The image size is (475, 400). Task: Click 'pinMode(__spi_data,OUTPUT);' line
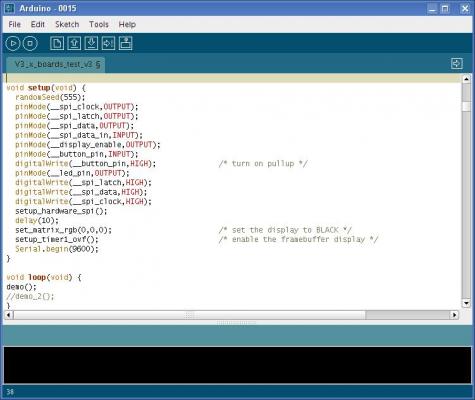coord(74,126)
